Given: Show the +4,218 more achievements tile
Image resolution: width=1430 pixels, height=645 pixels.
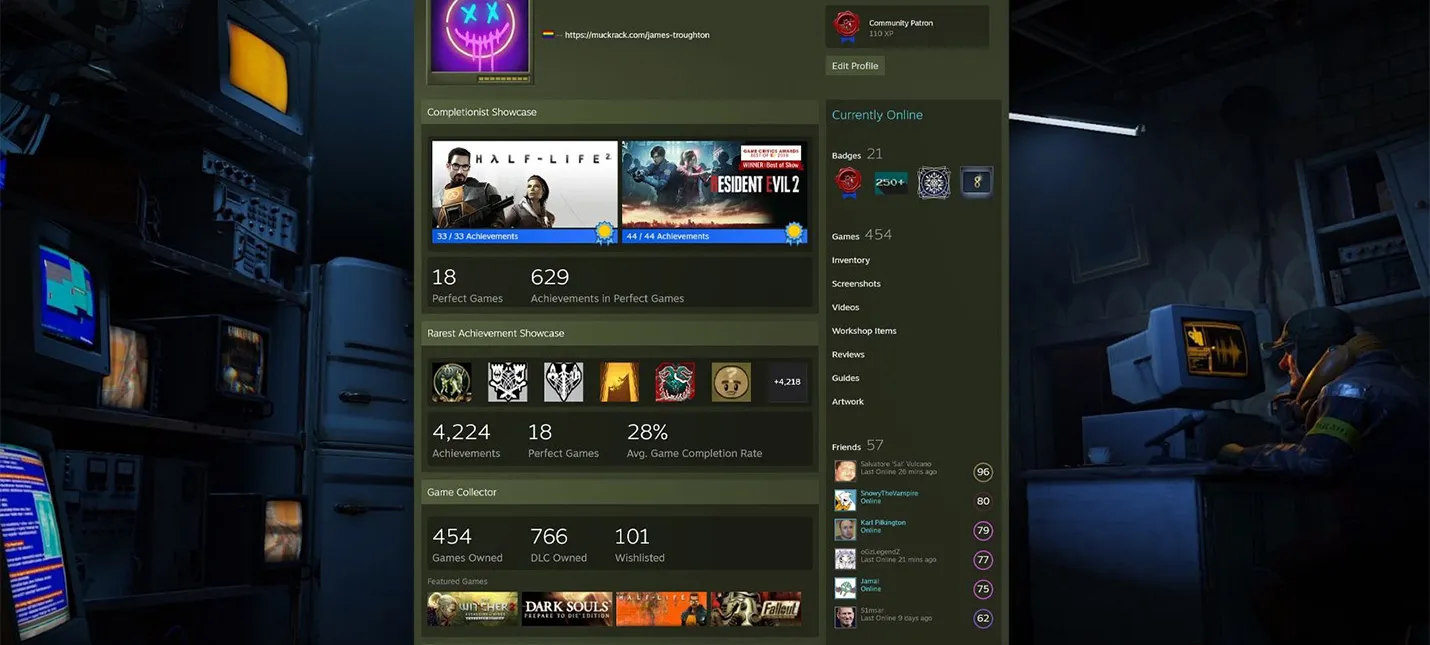Looking at the screenshot, I should click(x=787, y=382).
